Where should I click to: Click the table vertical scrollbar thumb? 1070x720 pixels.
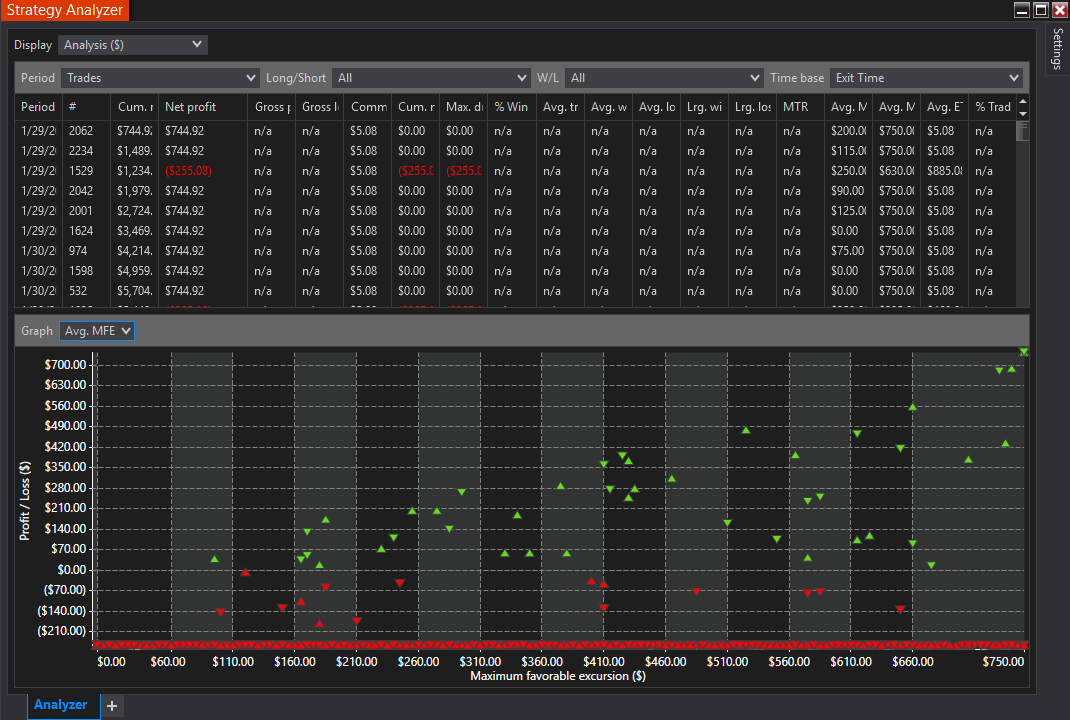(x=1022, y=131)
